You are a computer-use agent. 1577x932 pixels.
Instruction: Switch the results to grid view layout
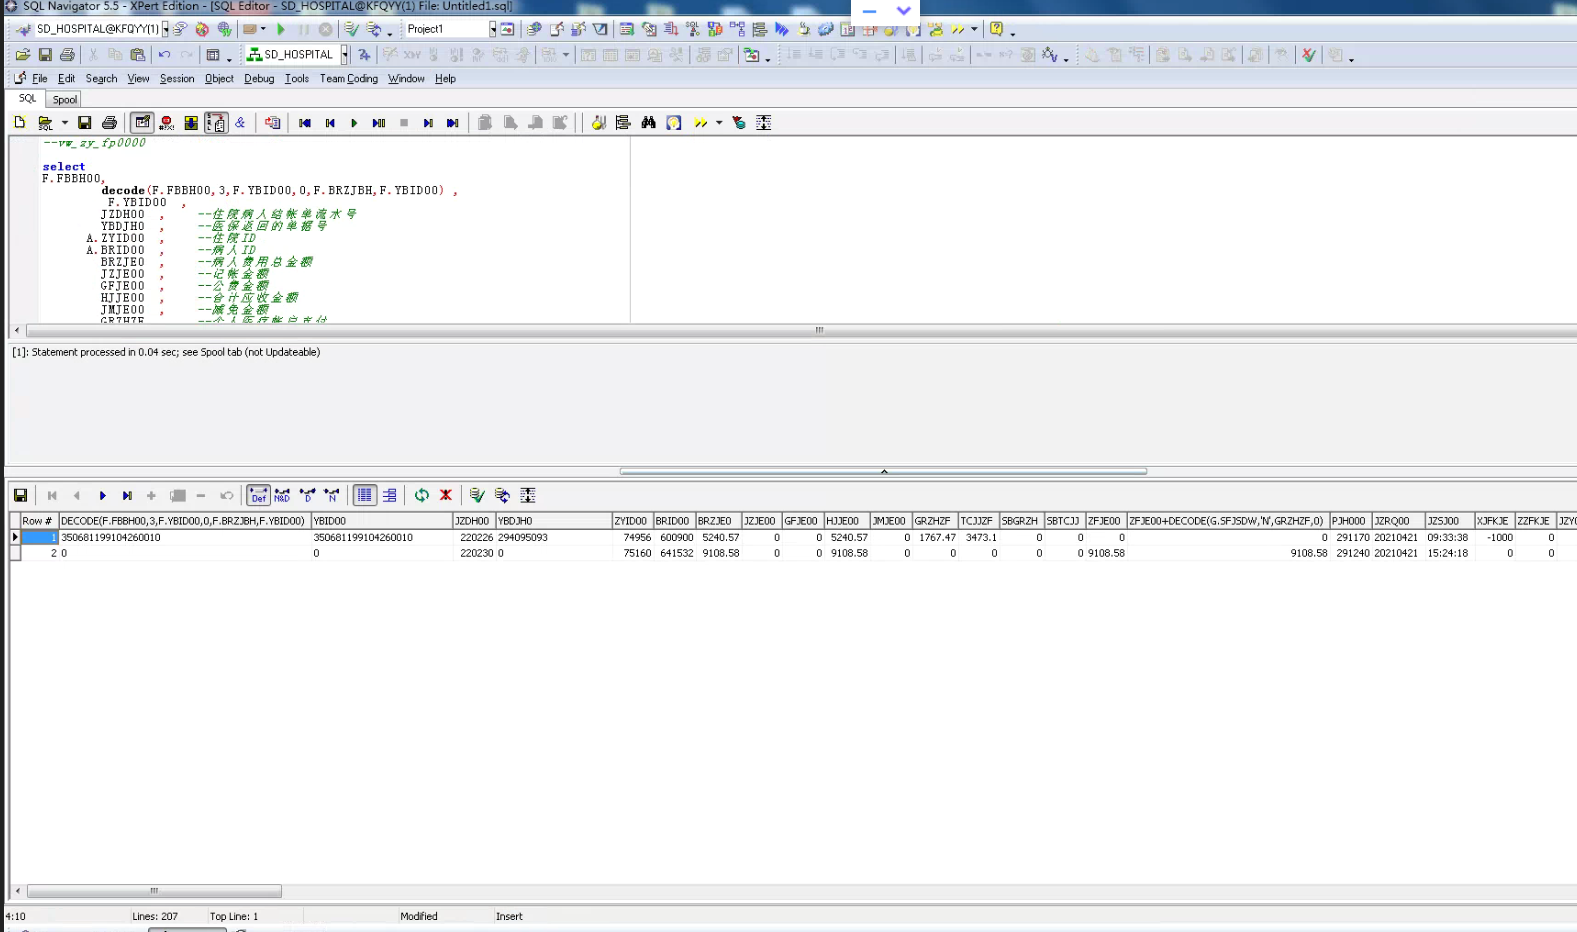(x=365, y=496)
